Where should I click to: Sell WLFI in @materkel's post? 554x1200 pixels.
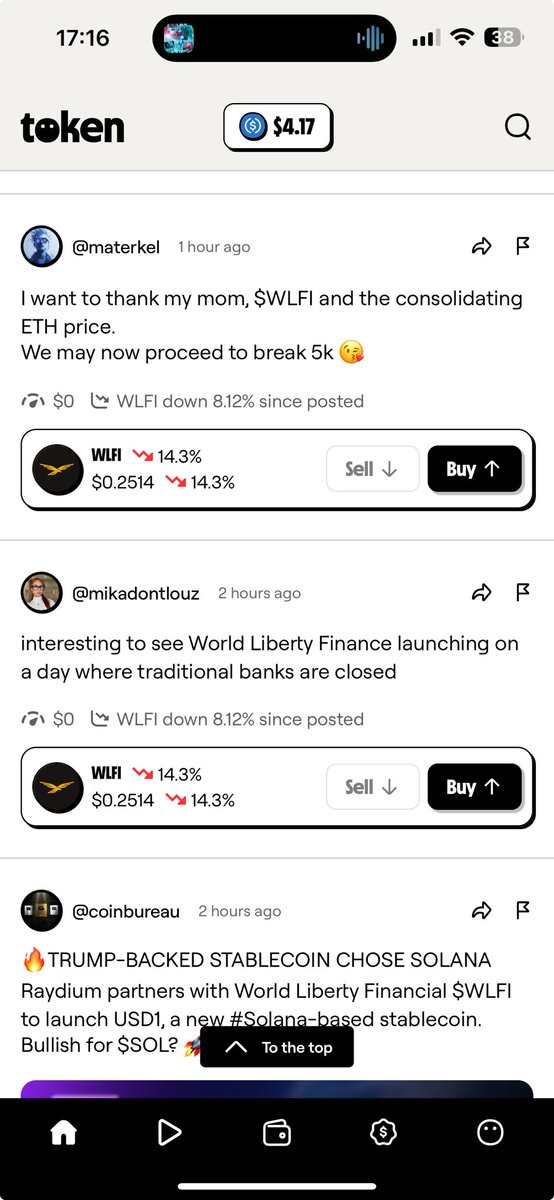click(371, 469)
